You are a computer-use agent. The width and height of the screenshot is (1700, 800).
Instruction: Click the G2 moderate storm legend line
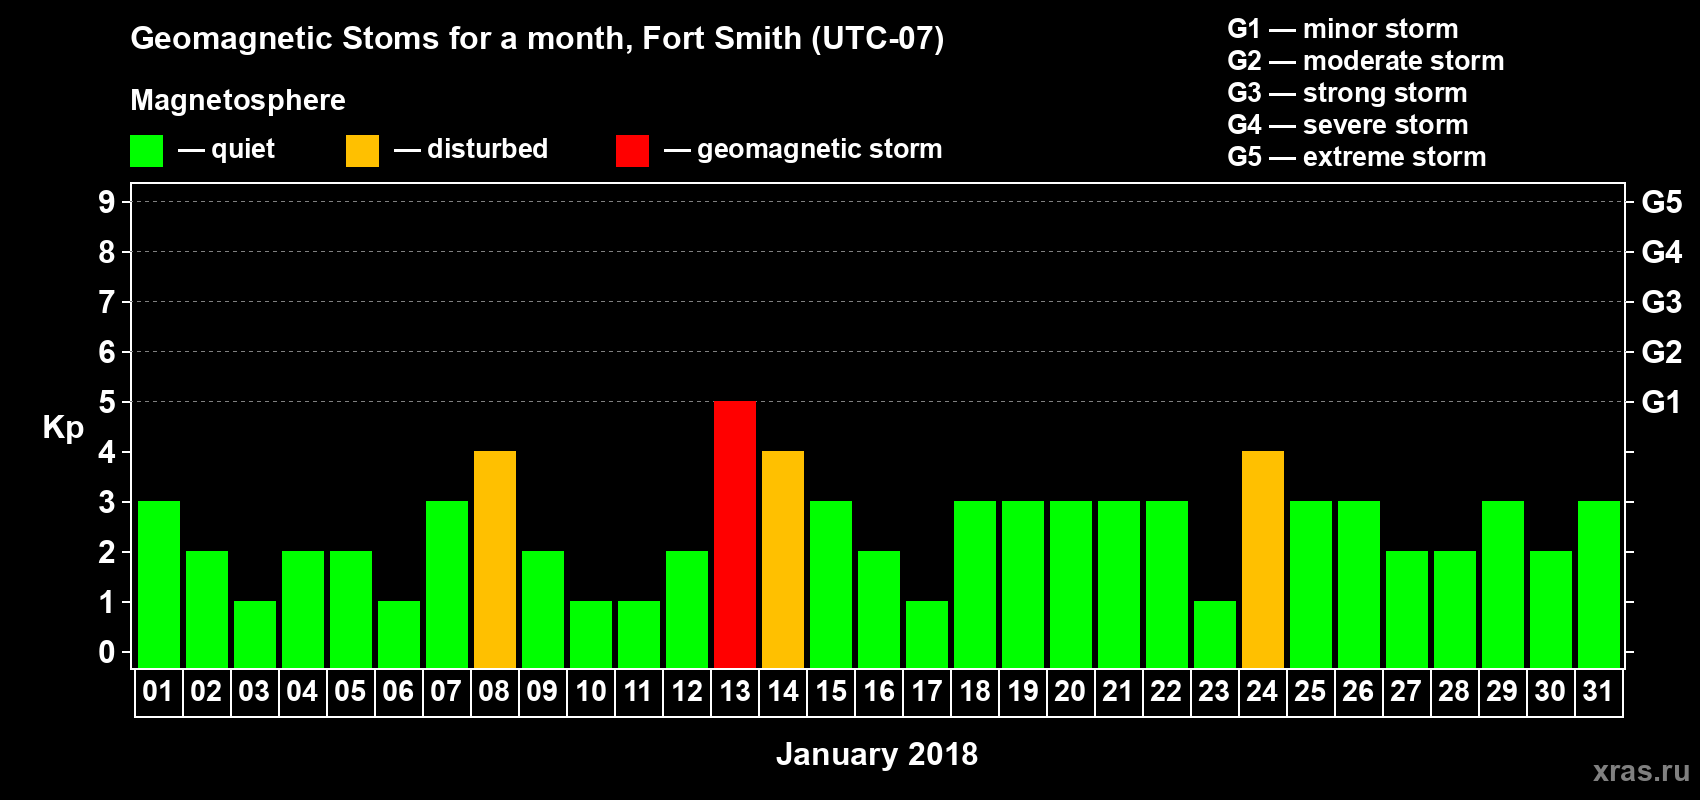pos(1366,61)
